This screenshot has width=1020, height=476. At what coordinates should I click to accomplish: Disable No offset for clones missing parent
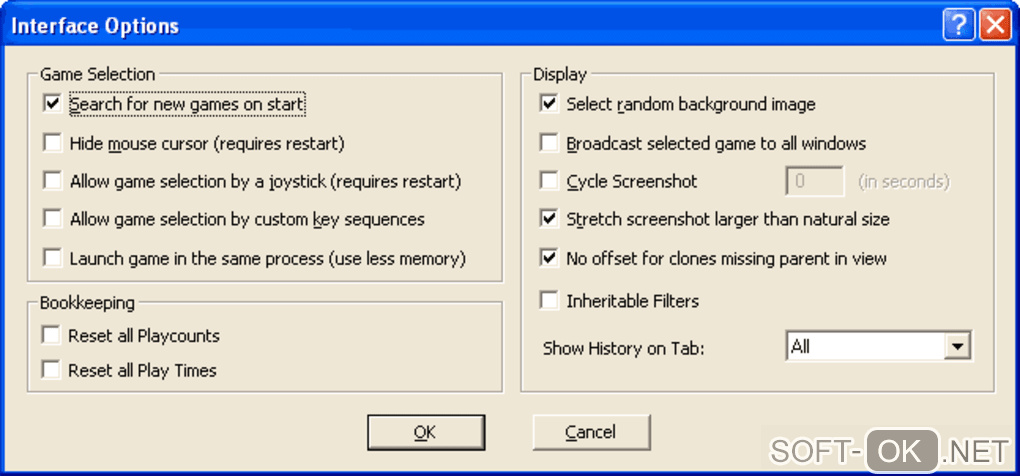(549, 258)
